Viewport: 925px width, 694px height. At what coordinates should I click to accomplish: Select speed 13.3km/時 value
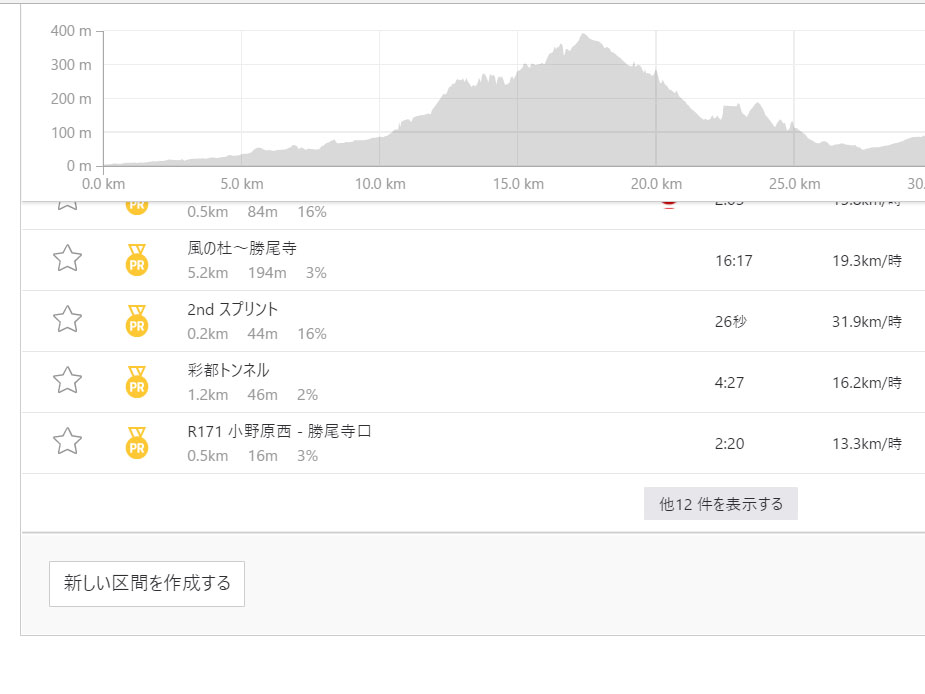[x=867, y=444]
